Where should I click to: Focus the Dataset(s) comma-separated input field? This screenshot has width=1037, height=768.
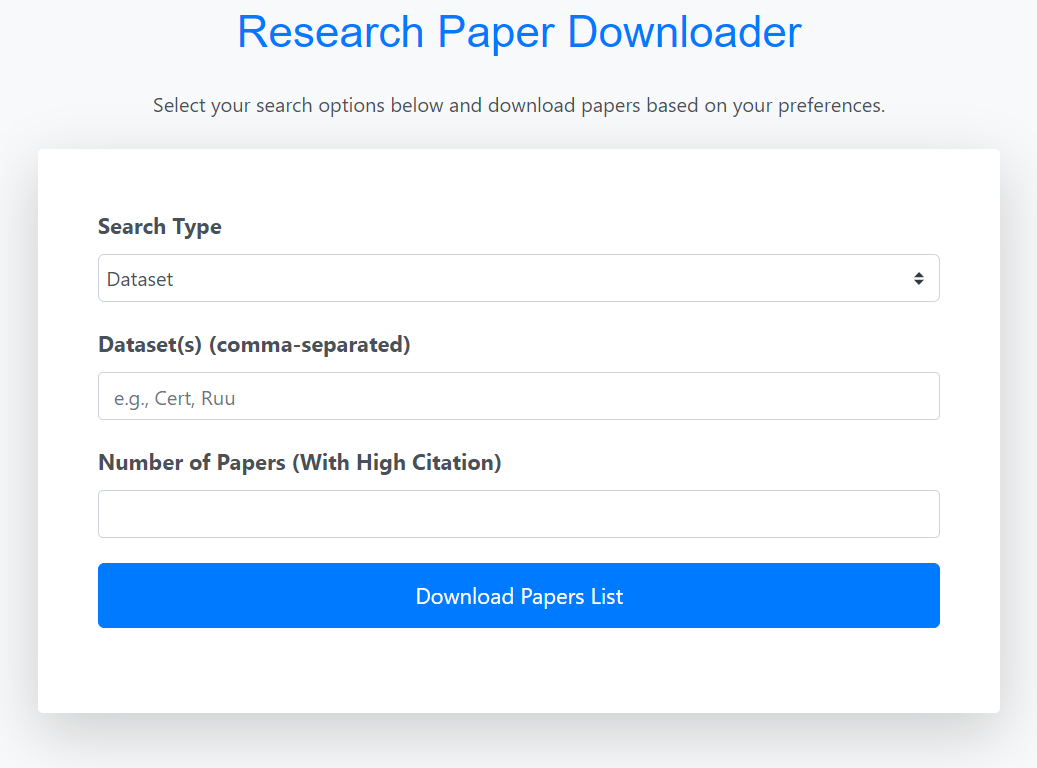pyautogui.click(x=518, y=396)
